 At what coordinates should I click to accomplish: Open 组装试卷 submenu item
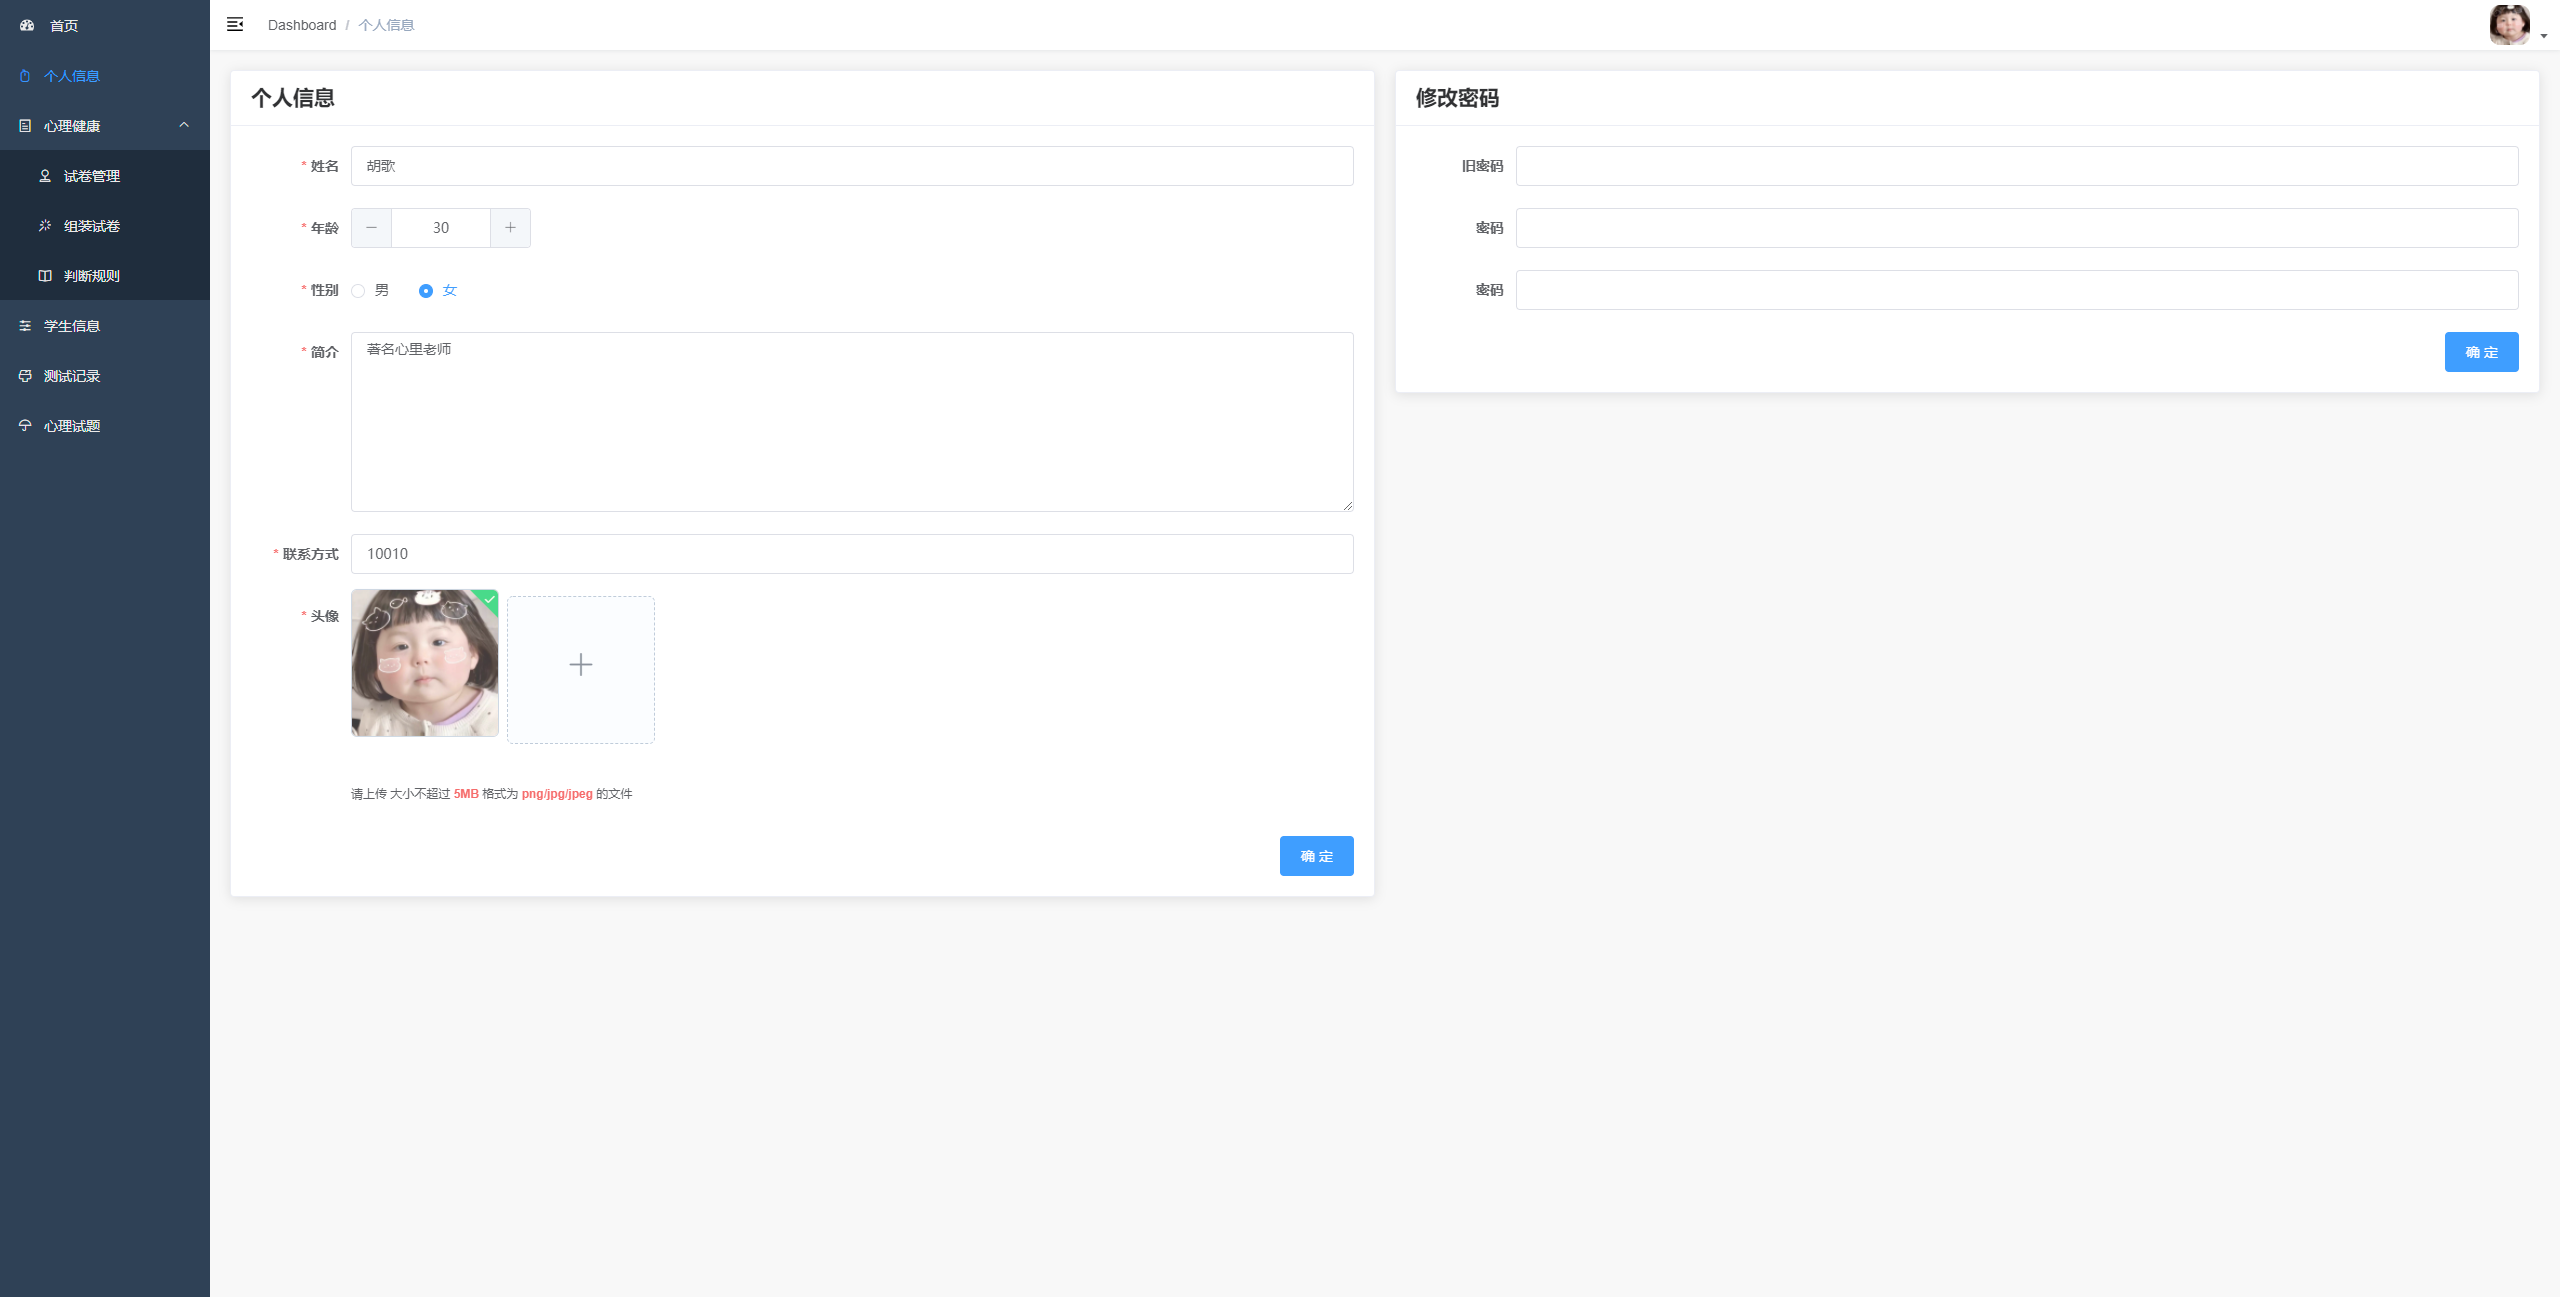[x=105, y=226]
